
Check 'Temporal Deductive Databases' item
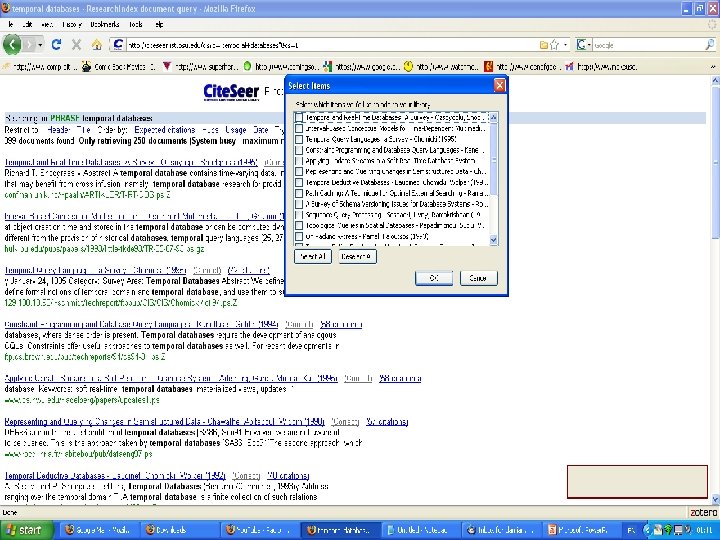pyautogui.click(x=299, y=182)
